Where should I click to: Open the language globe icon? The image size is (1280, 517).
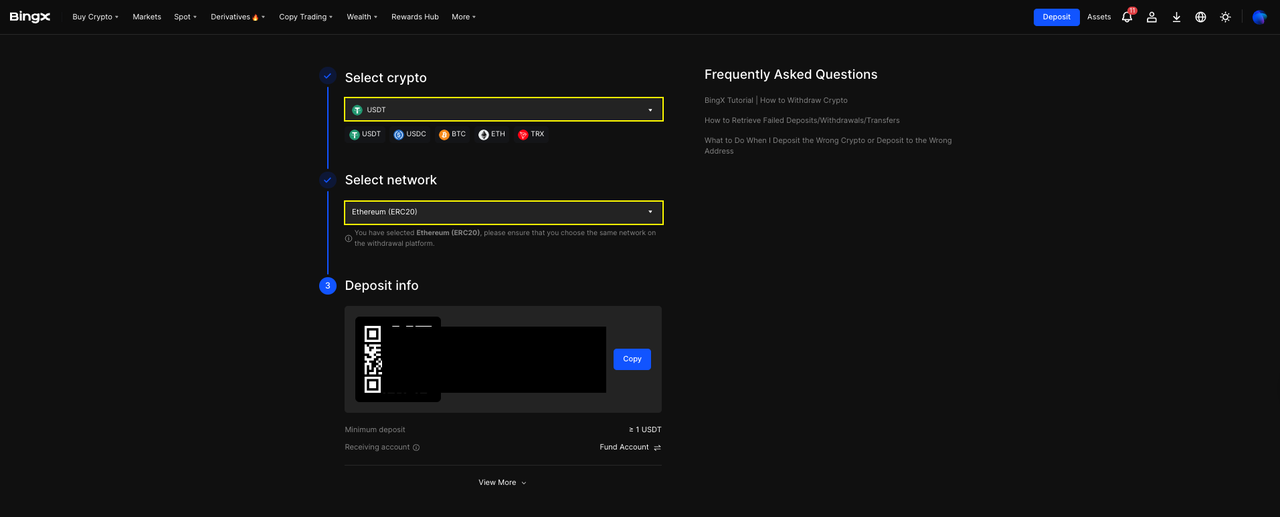pyautogui.click(x=1200, y=17)
